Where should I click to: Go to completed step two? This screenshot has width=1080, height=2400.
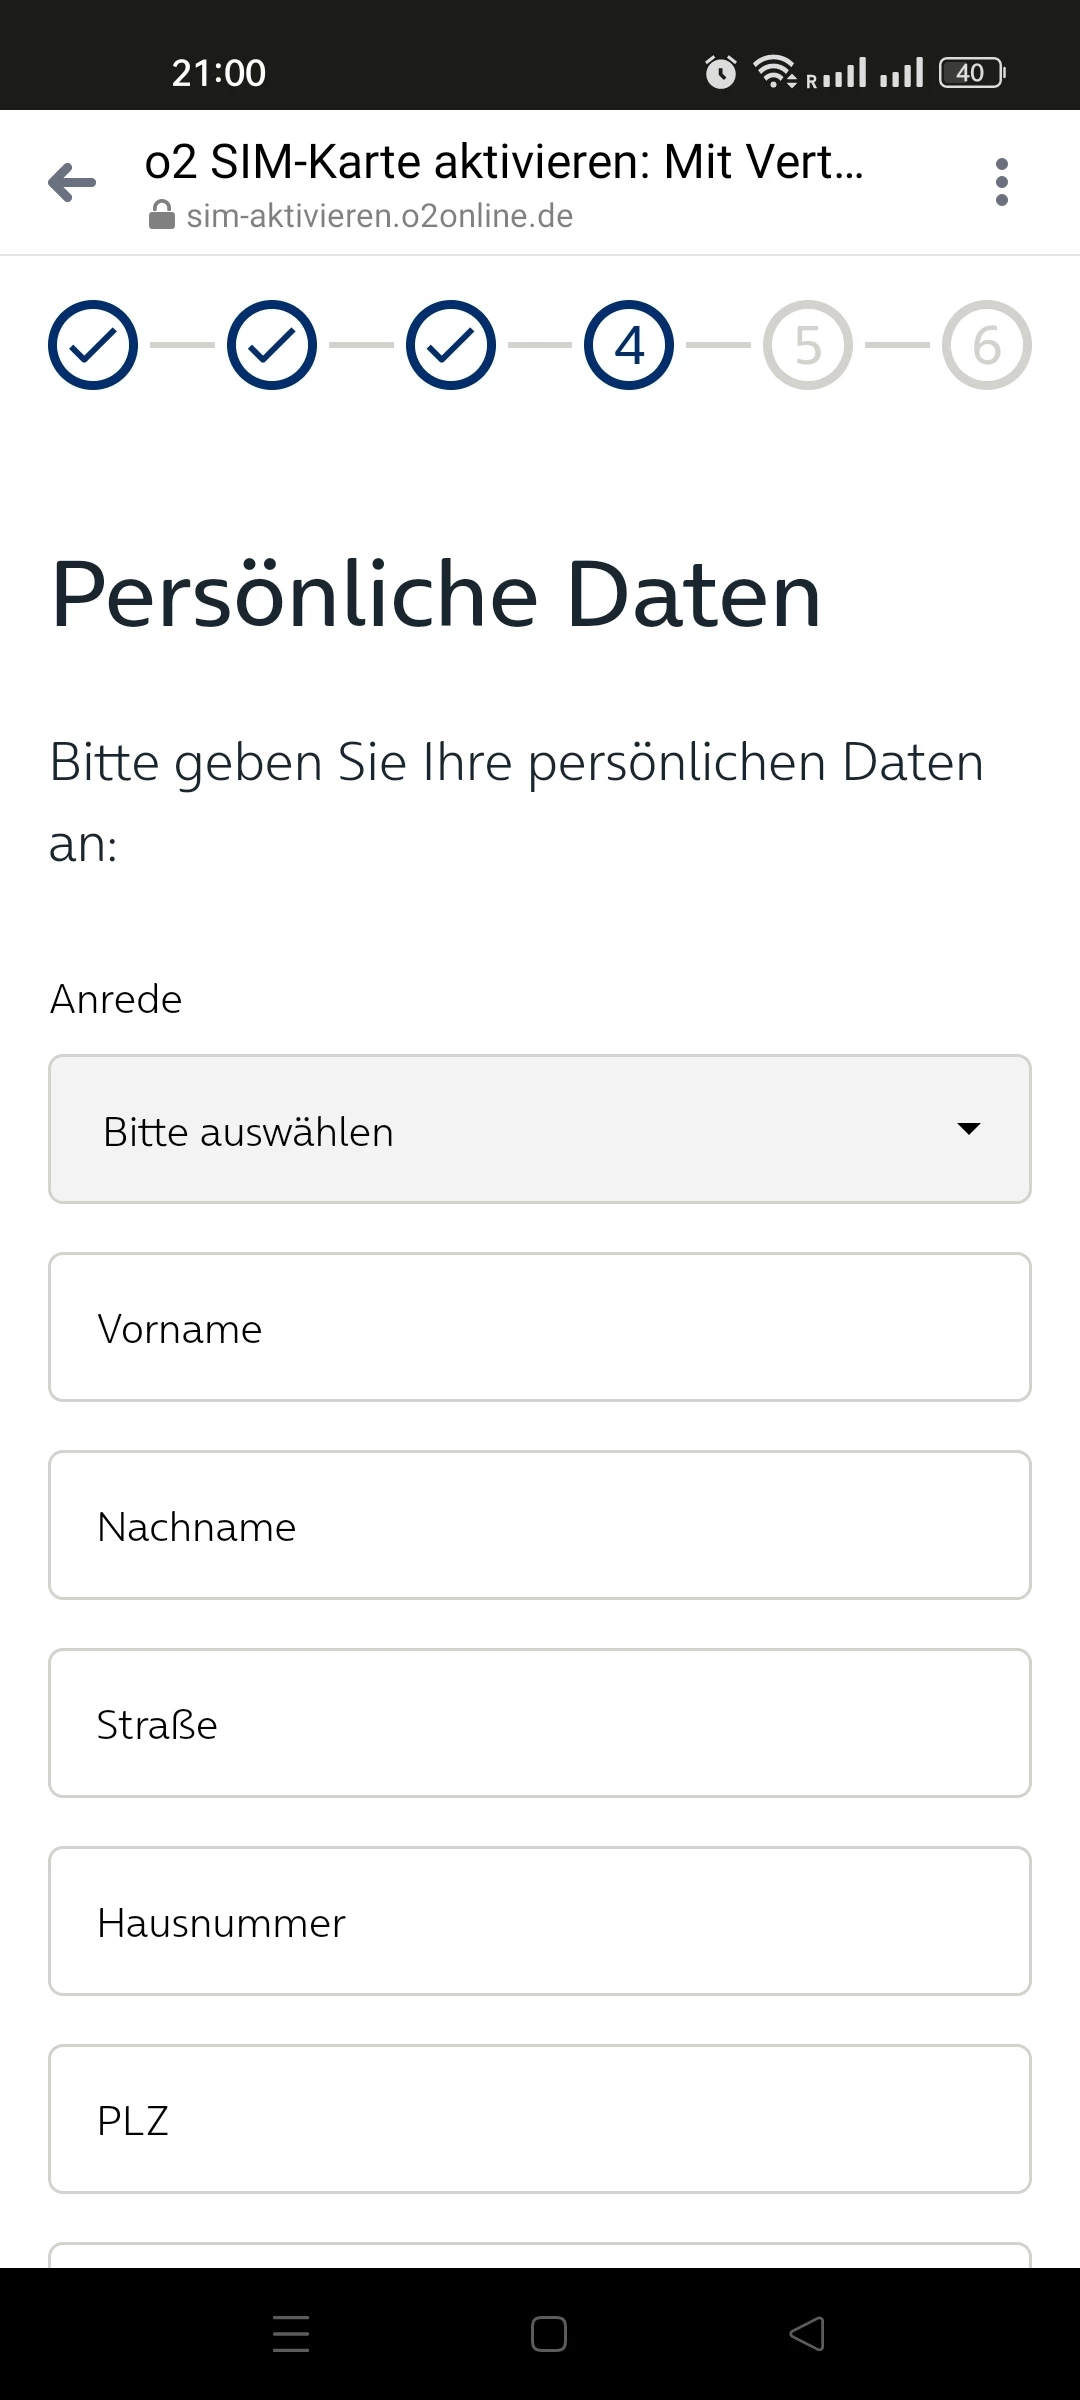click(272, 345)
